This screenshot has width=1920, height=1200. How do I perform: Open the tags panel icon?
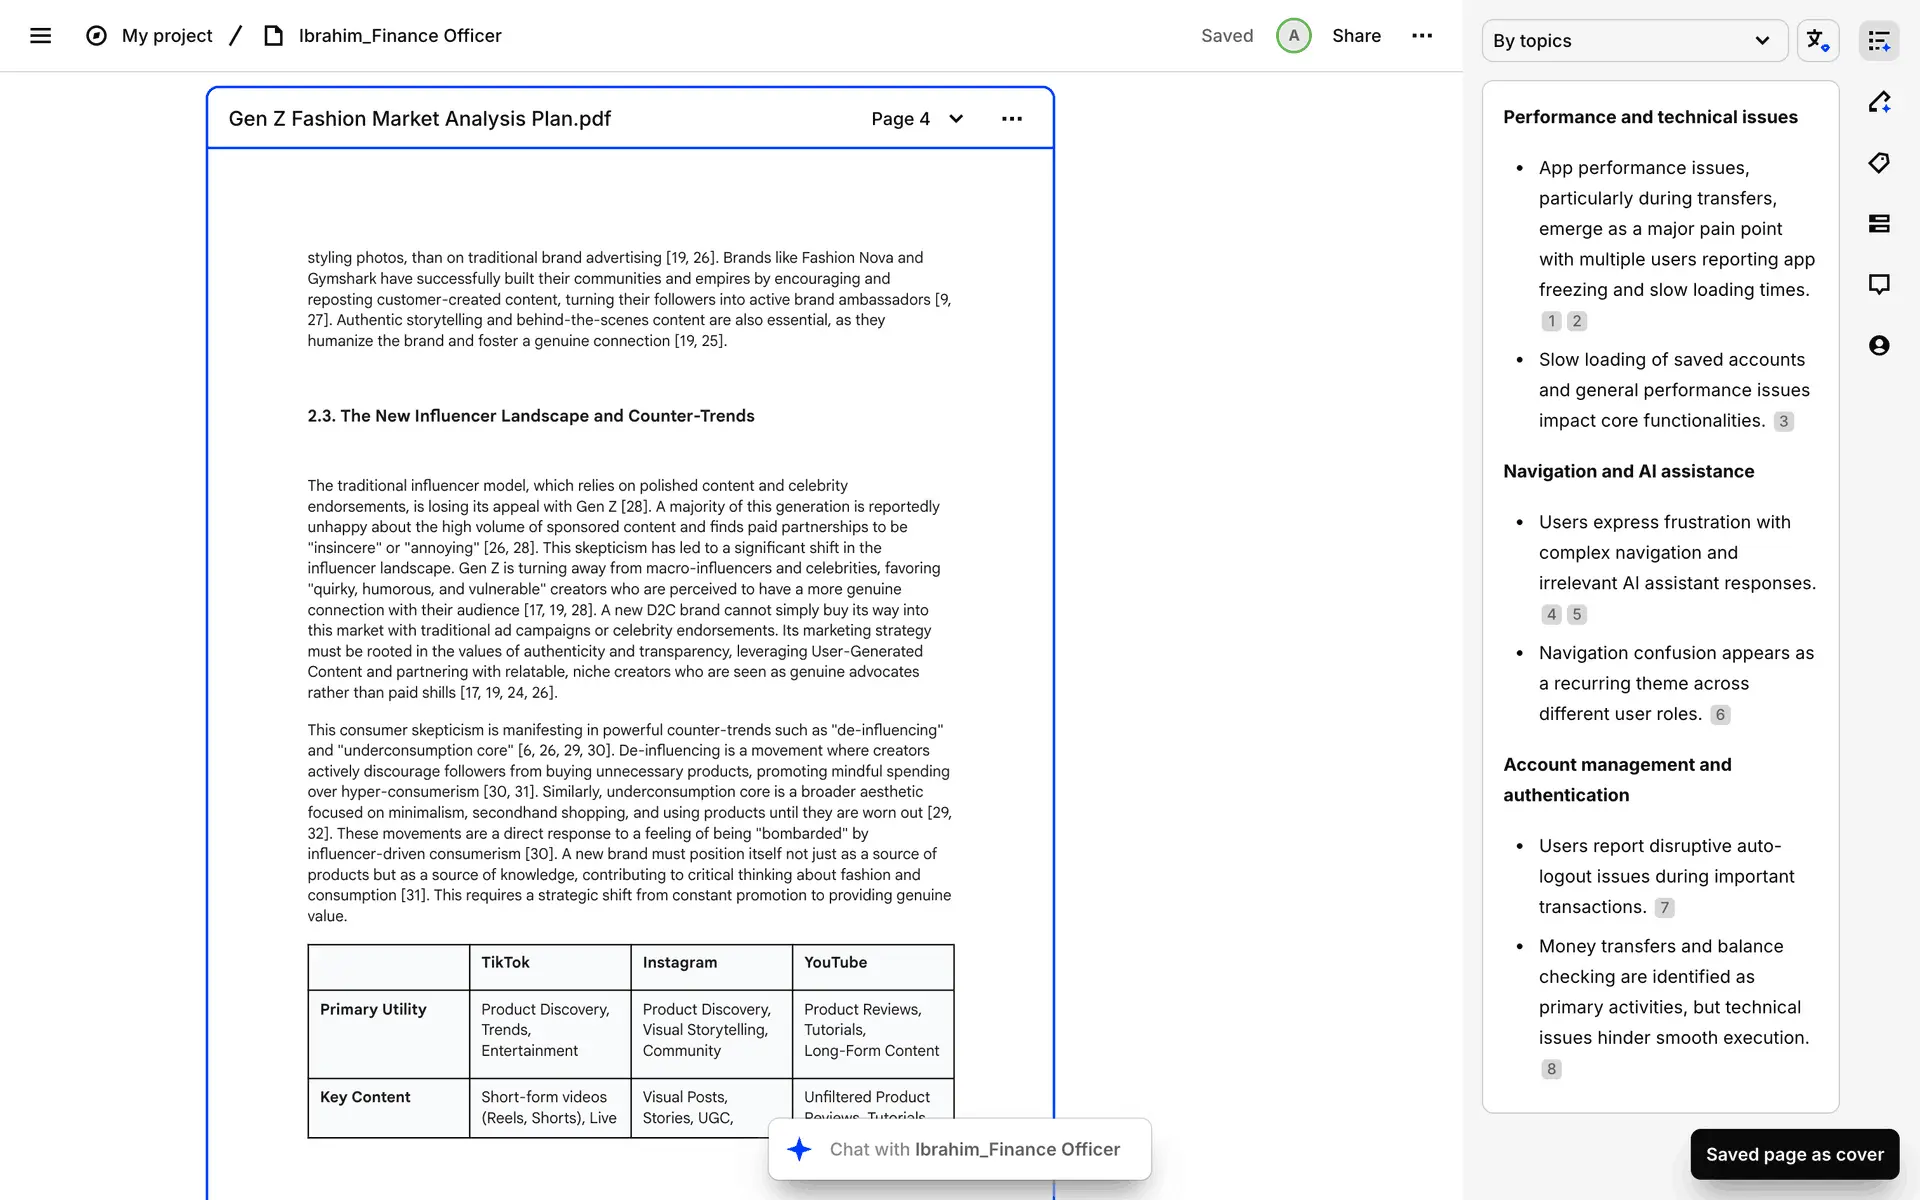point(1879,163)
